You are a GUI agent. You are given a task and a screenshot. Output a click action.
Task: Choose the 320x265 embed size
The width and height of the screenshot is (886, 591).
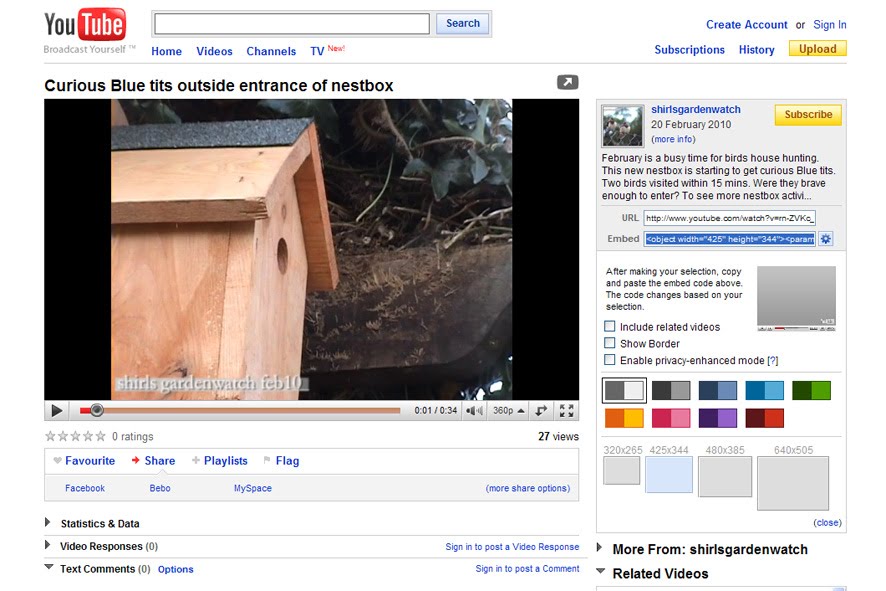coord(622,471)
